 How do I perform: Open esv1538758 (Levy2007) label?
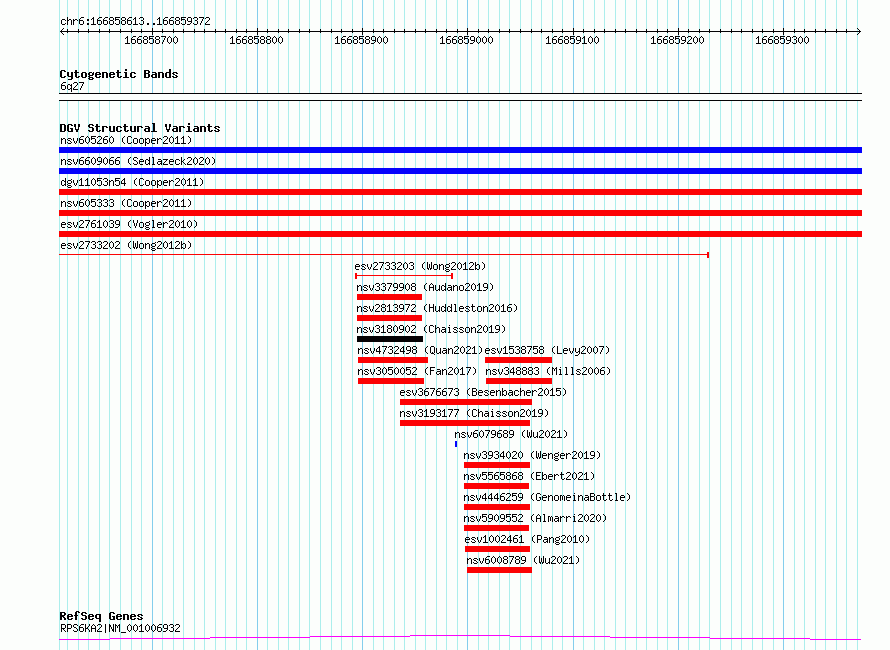(547, 350)
